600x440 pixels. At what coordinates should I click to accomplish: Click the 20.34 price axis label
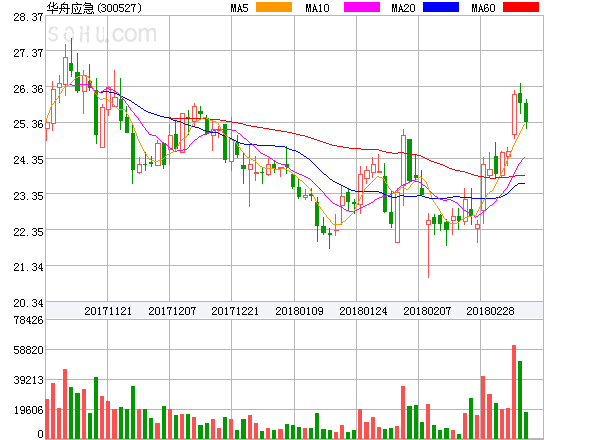28,303
